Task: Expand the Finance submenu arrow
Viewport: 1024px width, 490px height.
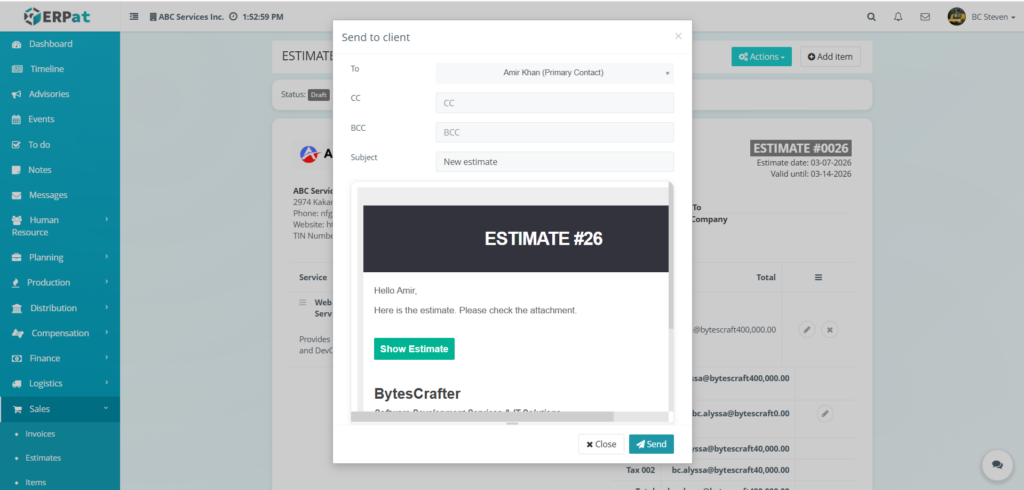Action: point(106,358)
